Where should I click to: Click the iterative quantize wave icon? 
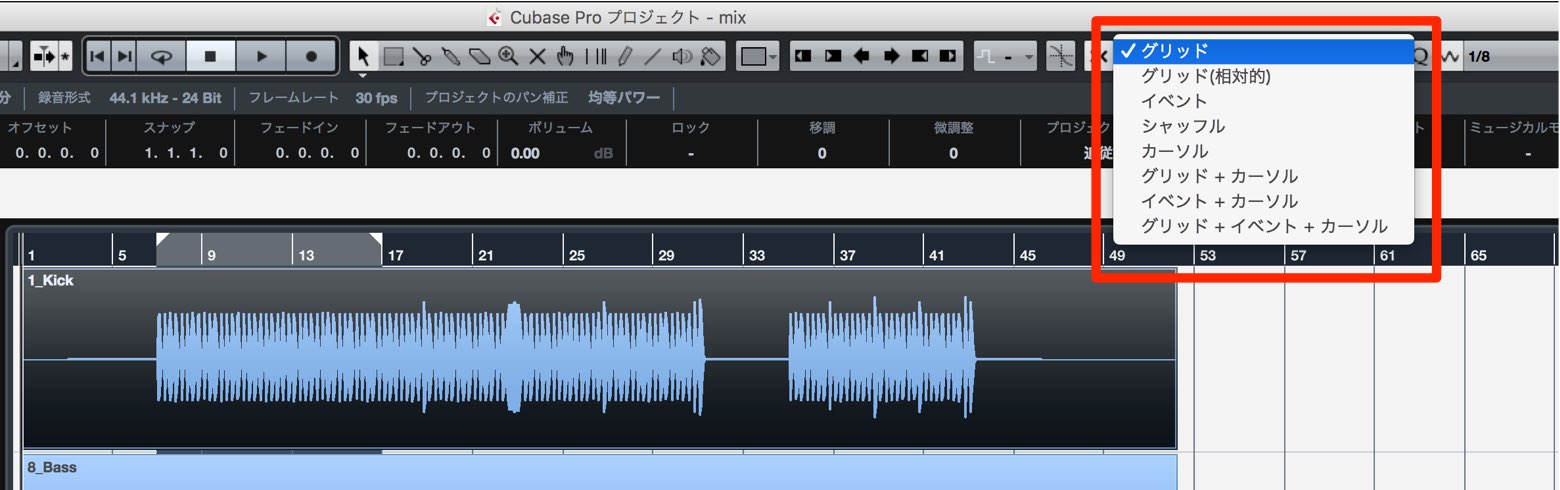tap(1449, 57)
